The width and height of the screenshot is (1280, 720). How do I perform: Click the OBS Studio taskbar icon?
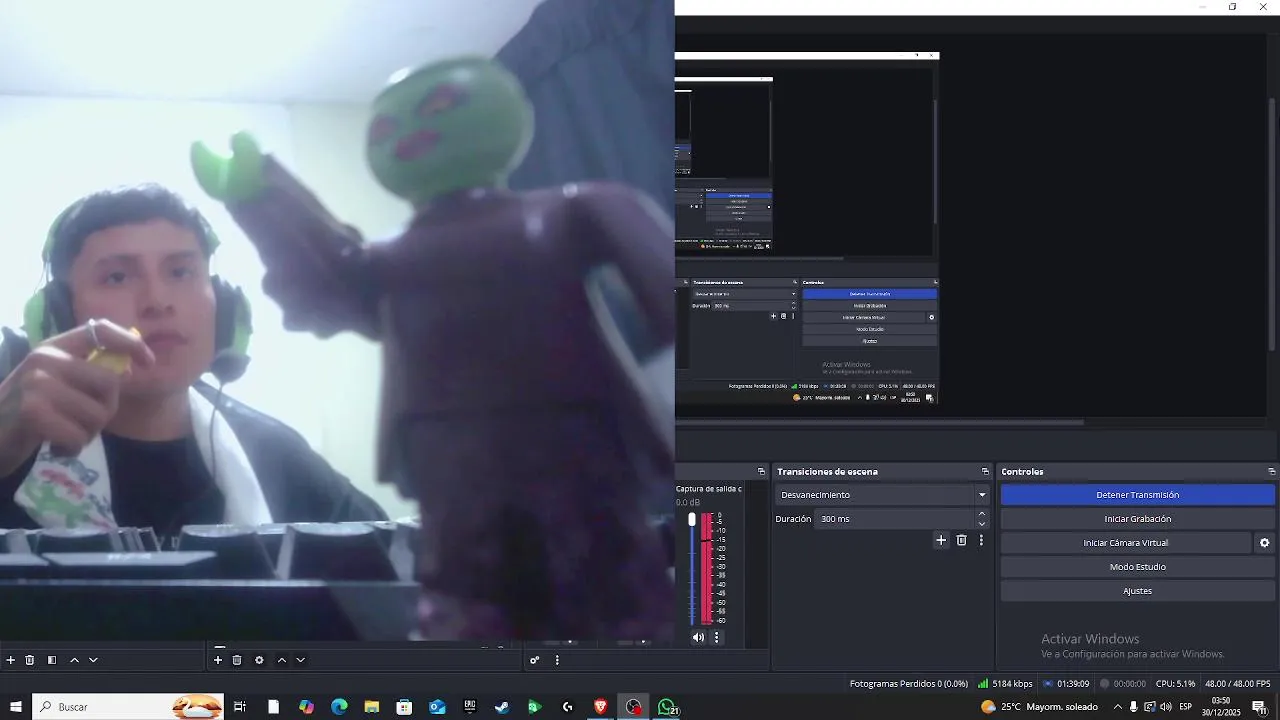[633, 707]
